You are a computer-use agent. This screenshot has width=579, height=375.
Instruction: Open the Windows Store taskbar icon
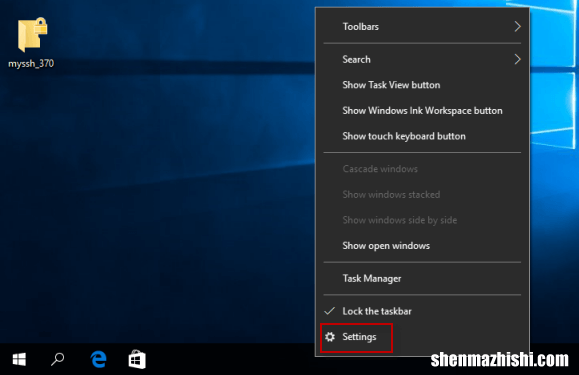point(137,359)
